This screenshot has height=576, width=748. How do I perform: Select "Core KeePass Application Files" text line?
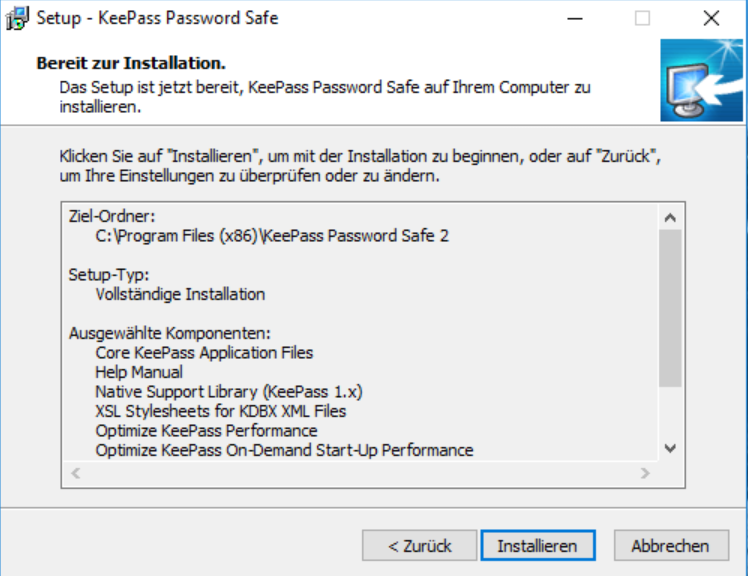point(204,353)
